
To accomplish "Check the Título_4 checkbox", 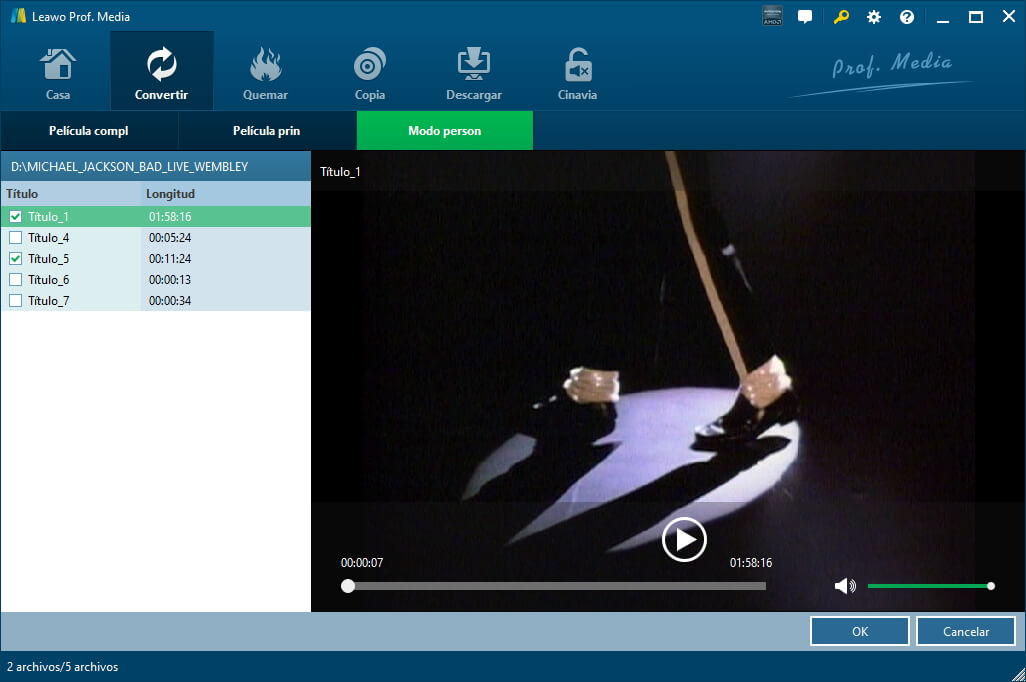I will tap(16, 238).
